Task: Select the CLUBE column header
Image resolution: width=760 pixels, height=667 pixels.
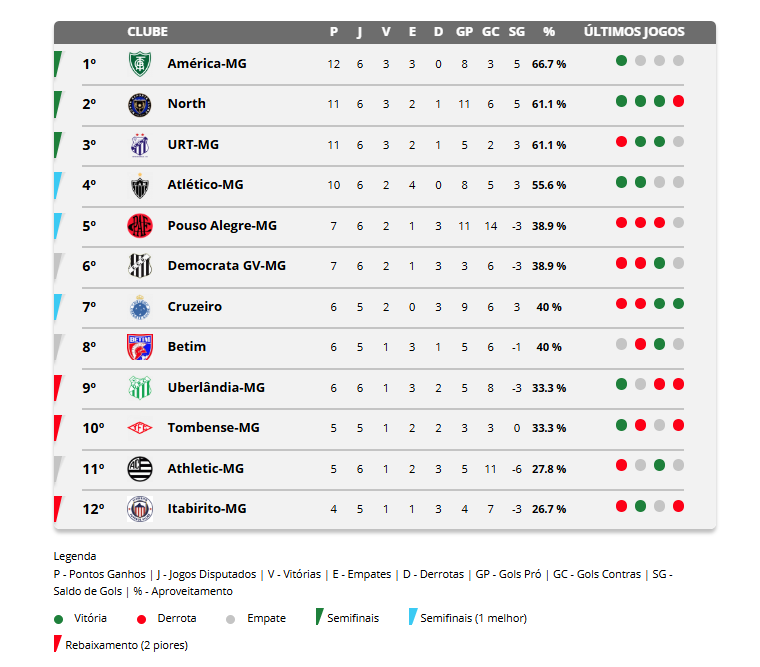Action: (x=148, y=32)
